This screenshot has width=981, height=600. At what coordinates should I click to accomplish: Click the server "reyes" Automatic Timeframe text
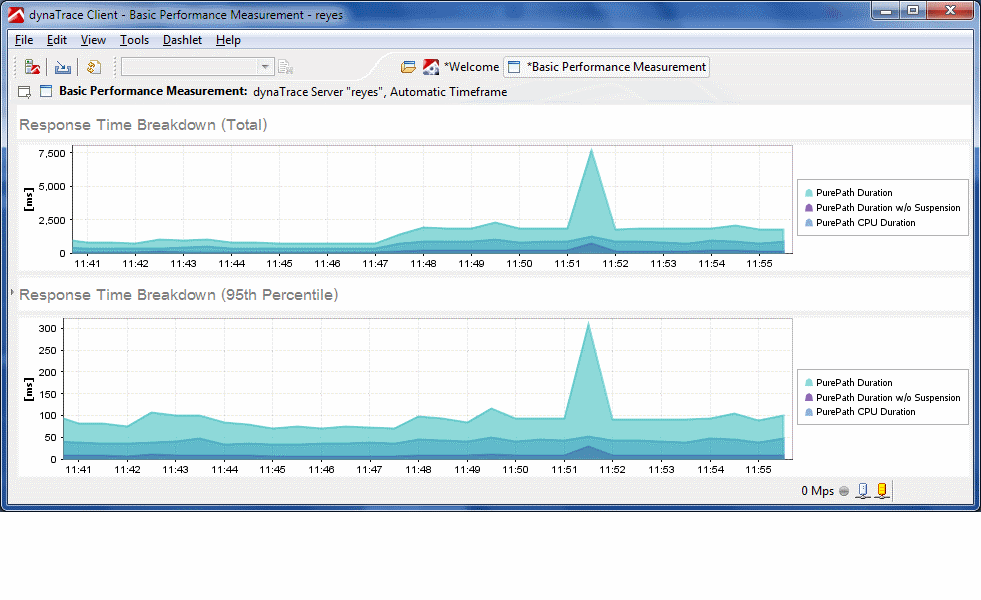380,92
